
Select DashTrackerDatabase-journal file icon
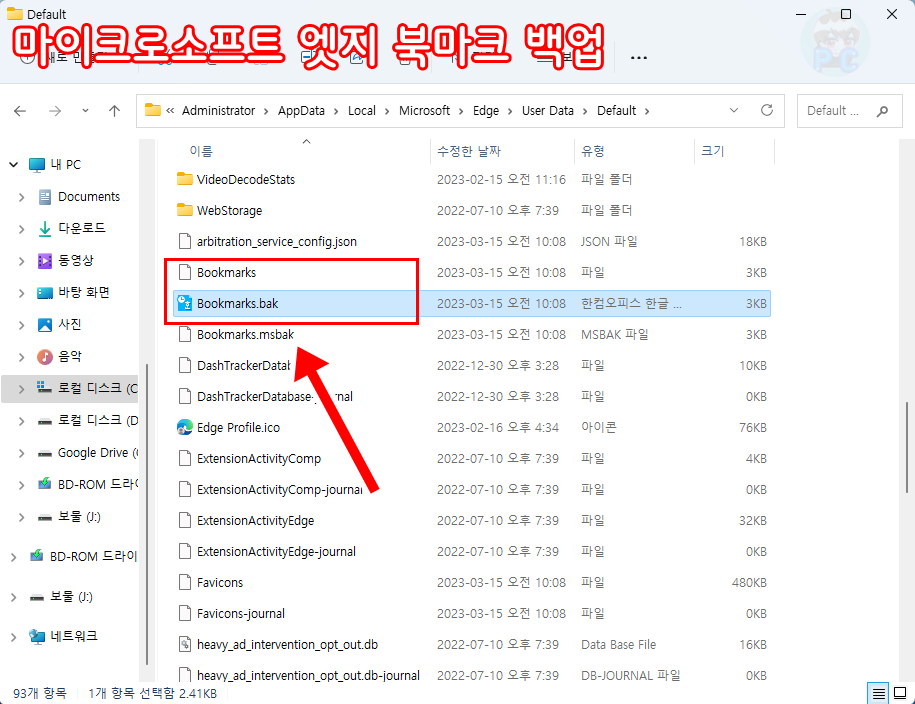tap(184, 396)
